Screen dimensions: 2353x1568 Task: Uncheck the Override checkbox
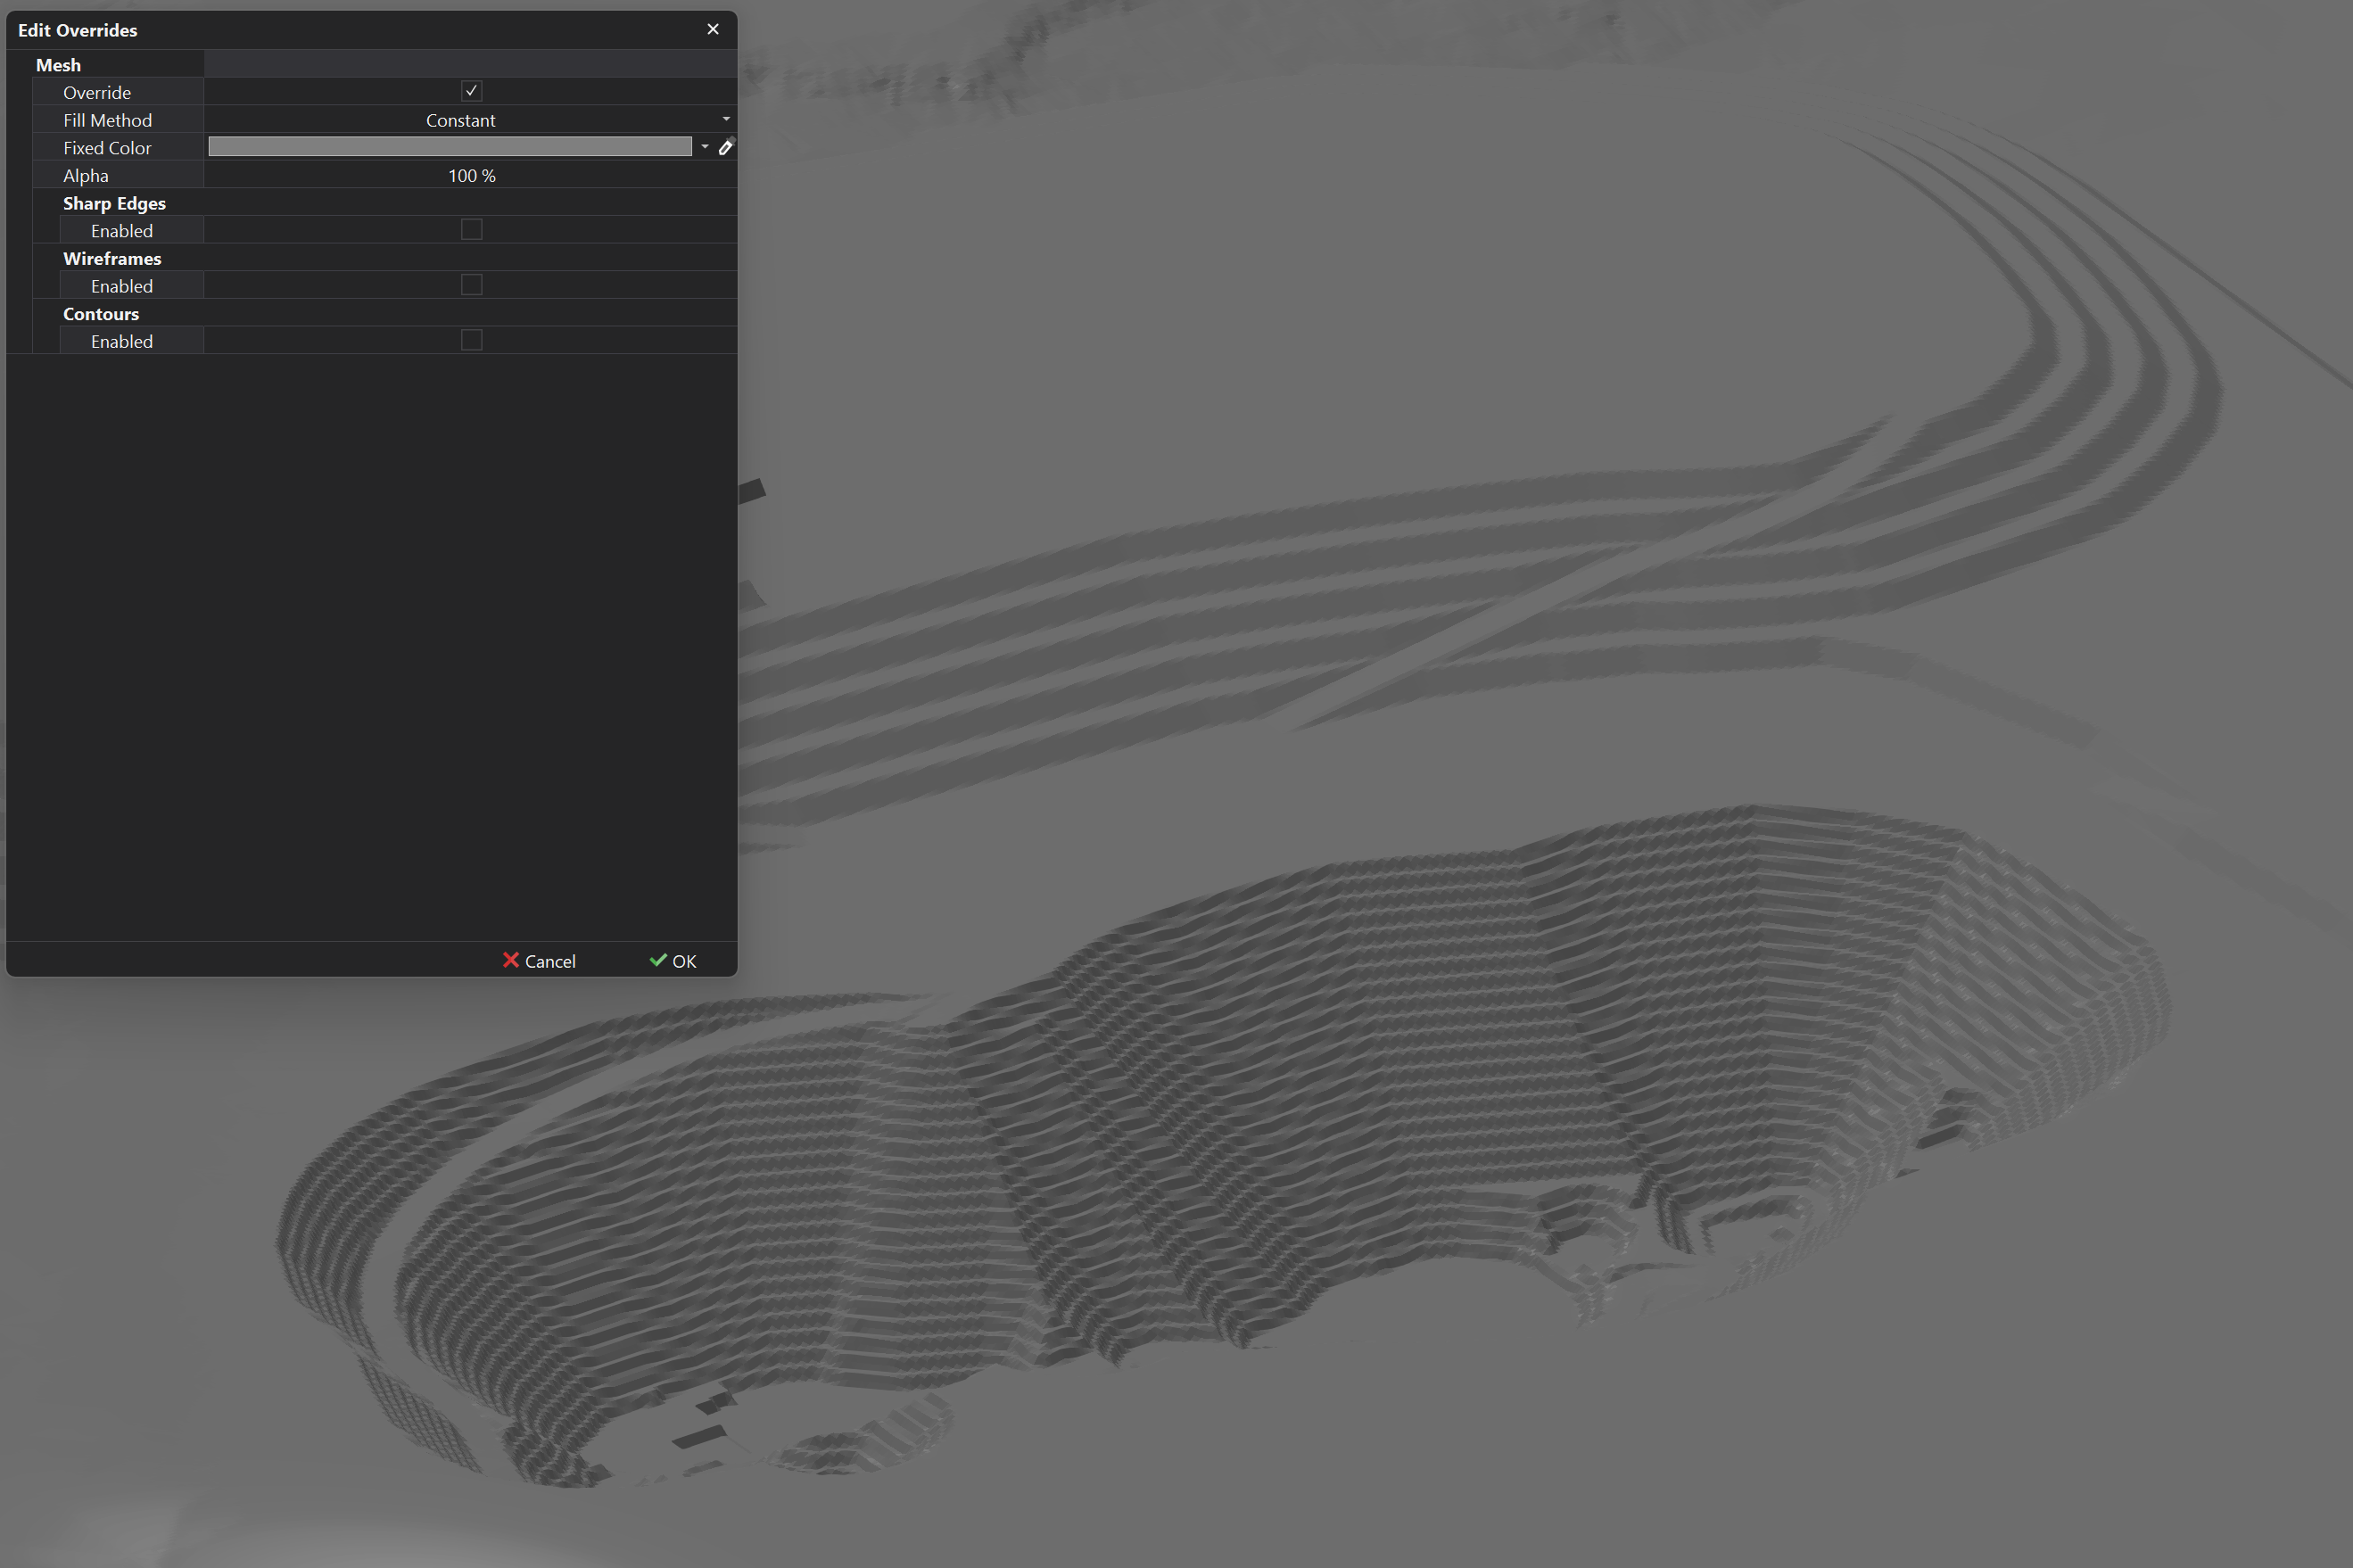(470, 90)
